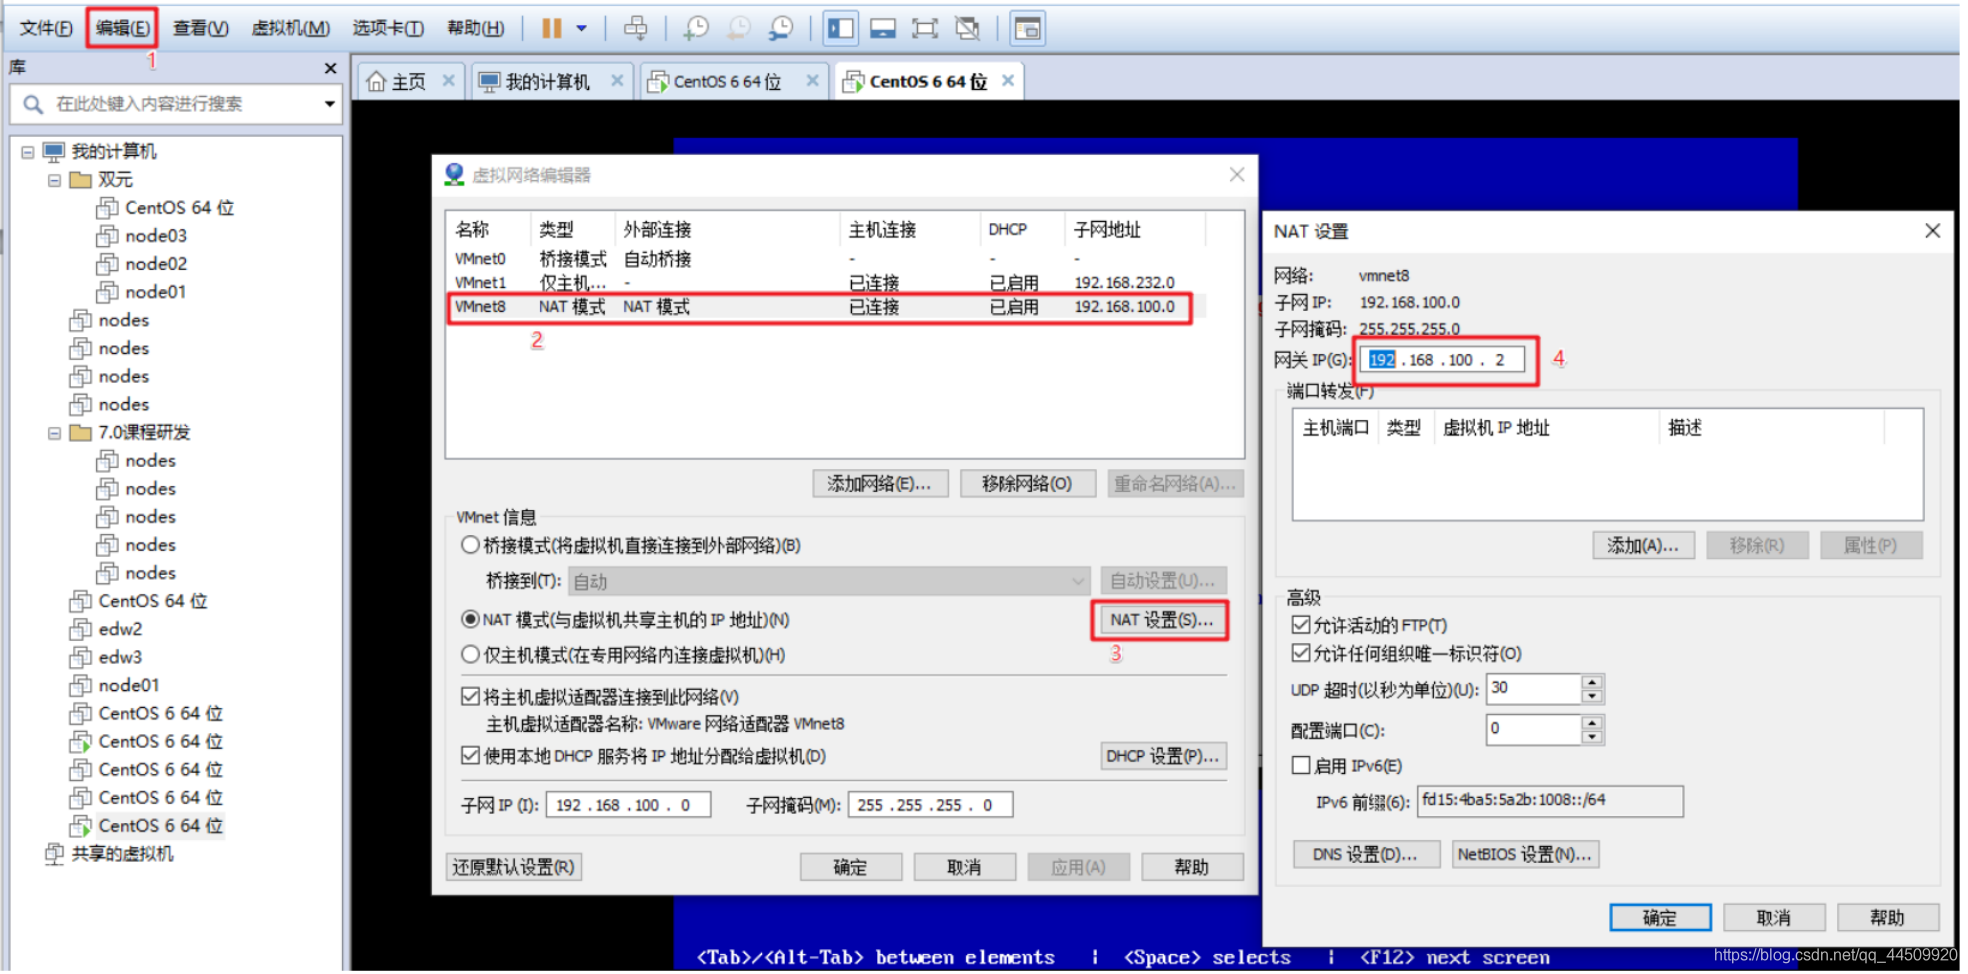Decrease 配置端口 value with down arrow
Image resolution: width=1968 pixels, height=974 pixels.
tap(1592, 737)
